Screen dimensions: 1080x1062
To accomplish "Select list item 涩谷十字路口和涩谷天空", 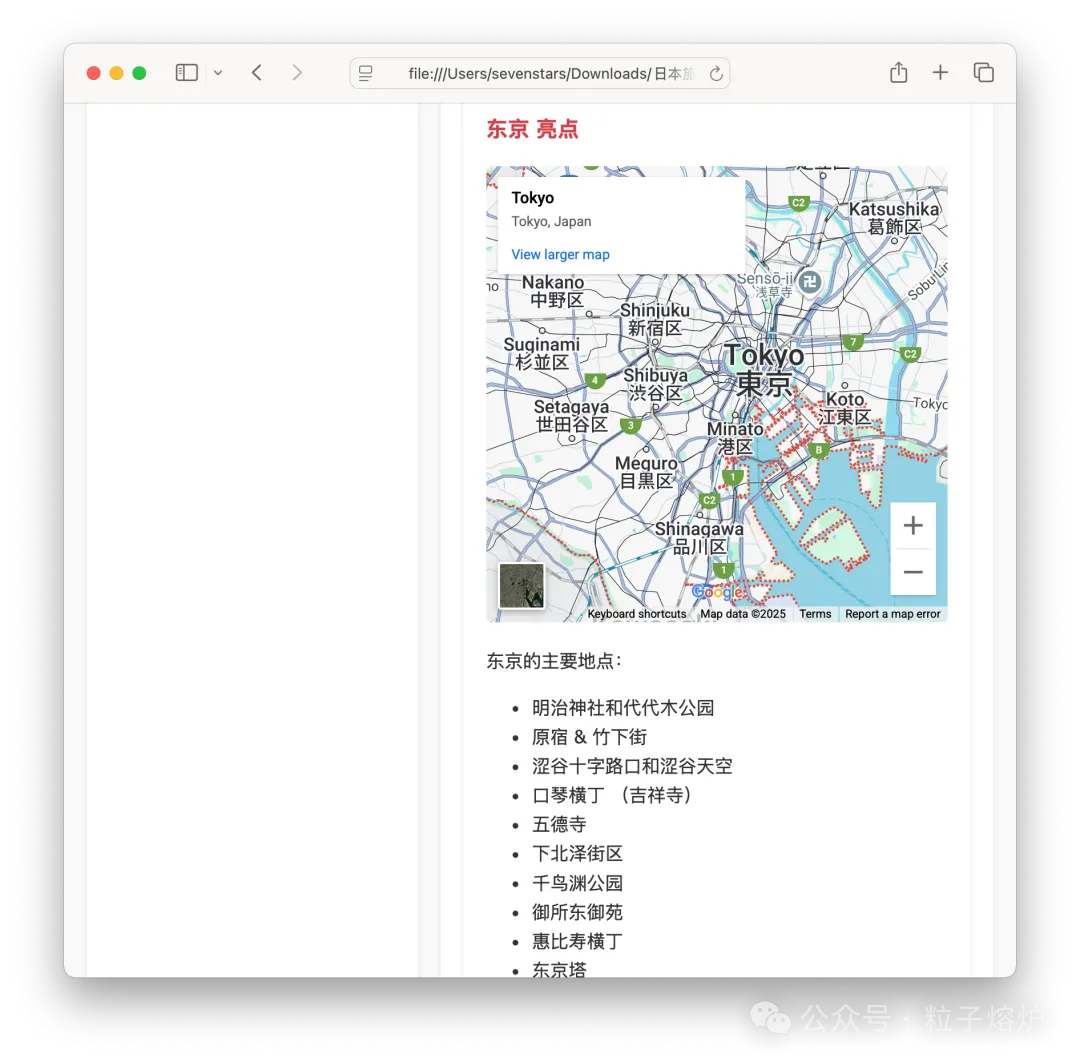I will pos(632,766).
